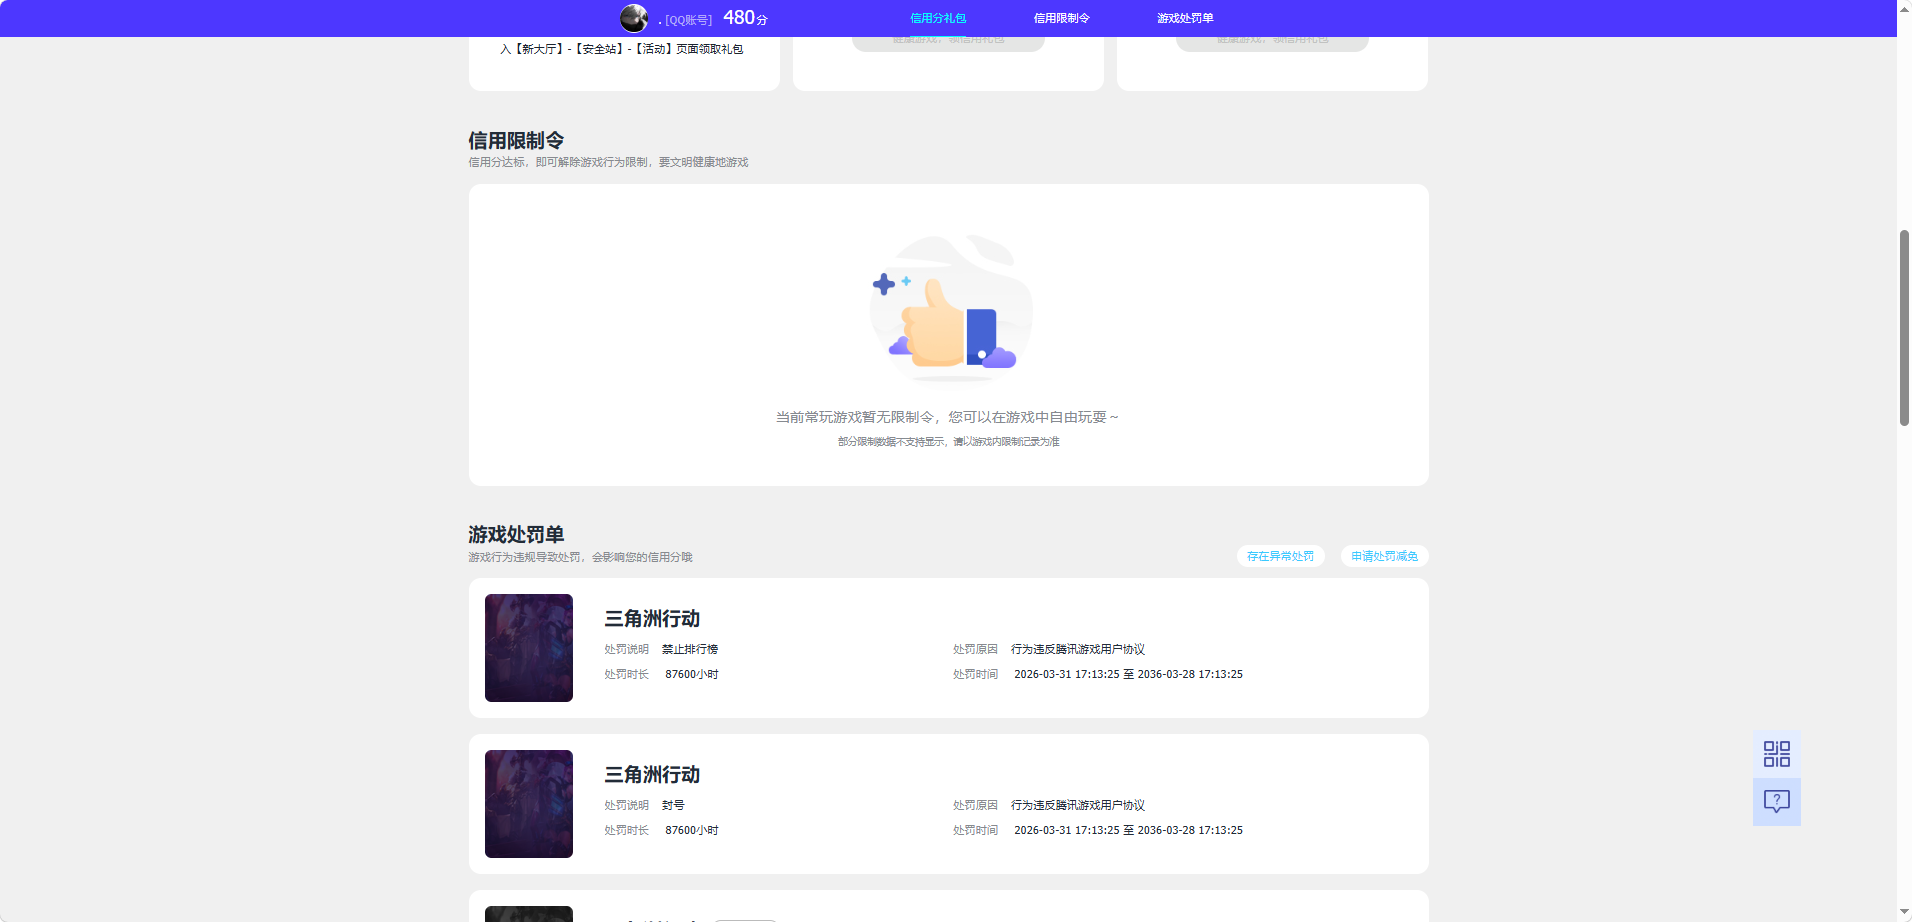Click the penalty duration 87600小时 text
The width and height of the screenshot is (1912, 922).
pos(691,674)
